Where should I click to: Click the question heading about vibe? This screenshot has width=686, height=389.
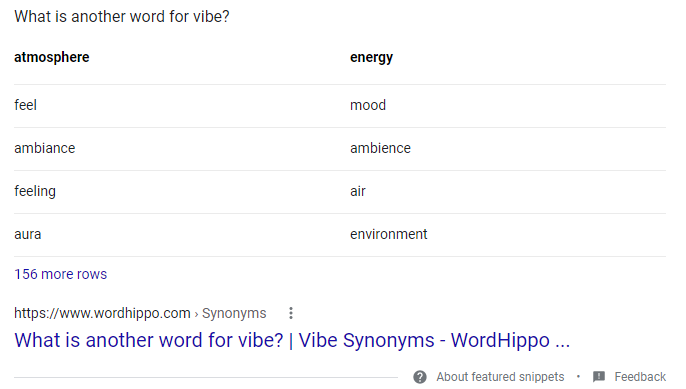(122, 17)
